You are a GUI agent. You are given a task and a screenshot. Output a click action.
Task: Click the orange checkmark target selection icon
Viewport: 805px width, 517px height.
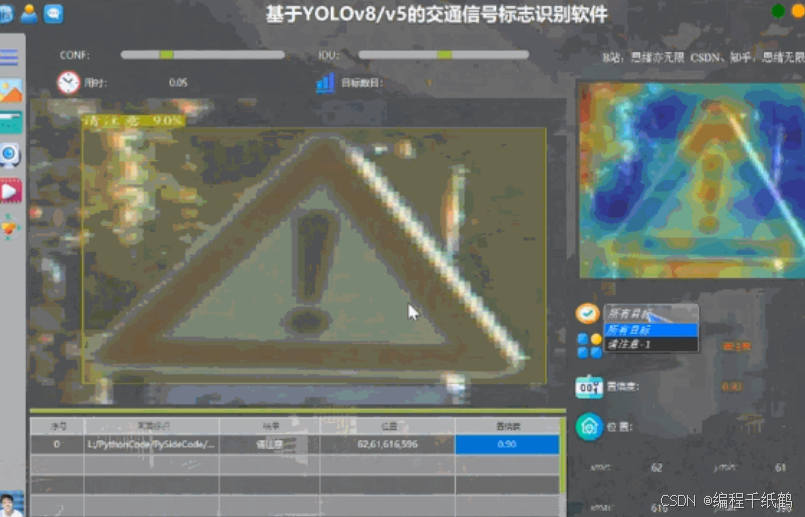coord(588,313)
